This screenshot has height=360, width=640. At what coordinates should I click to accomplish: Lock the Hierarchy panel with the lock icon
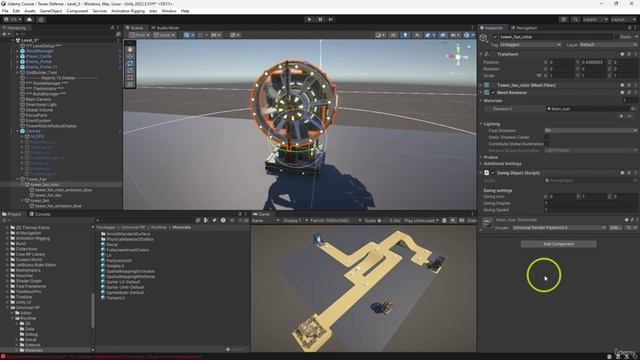112,28
